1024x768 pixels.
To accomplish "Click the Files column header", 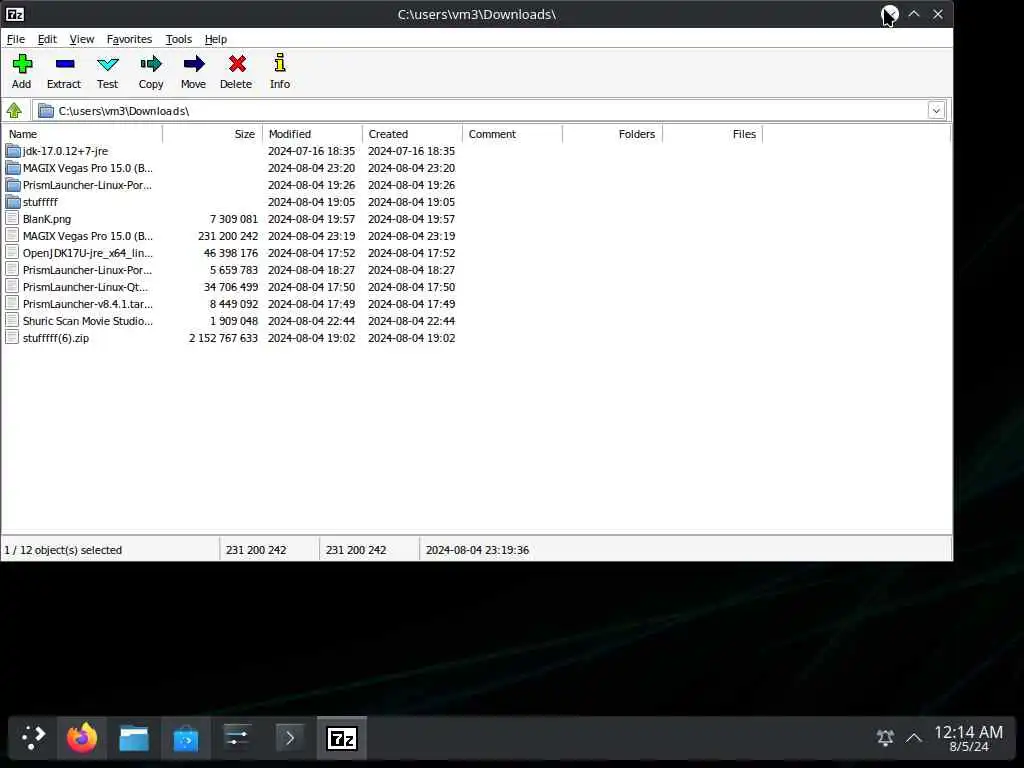I will pyautogui.click(x=712, y=134).
